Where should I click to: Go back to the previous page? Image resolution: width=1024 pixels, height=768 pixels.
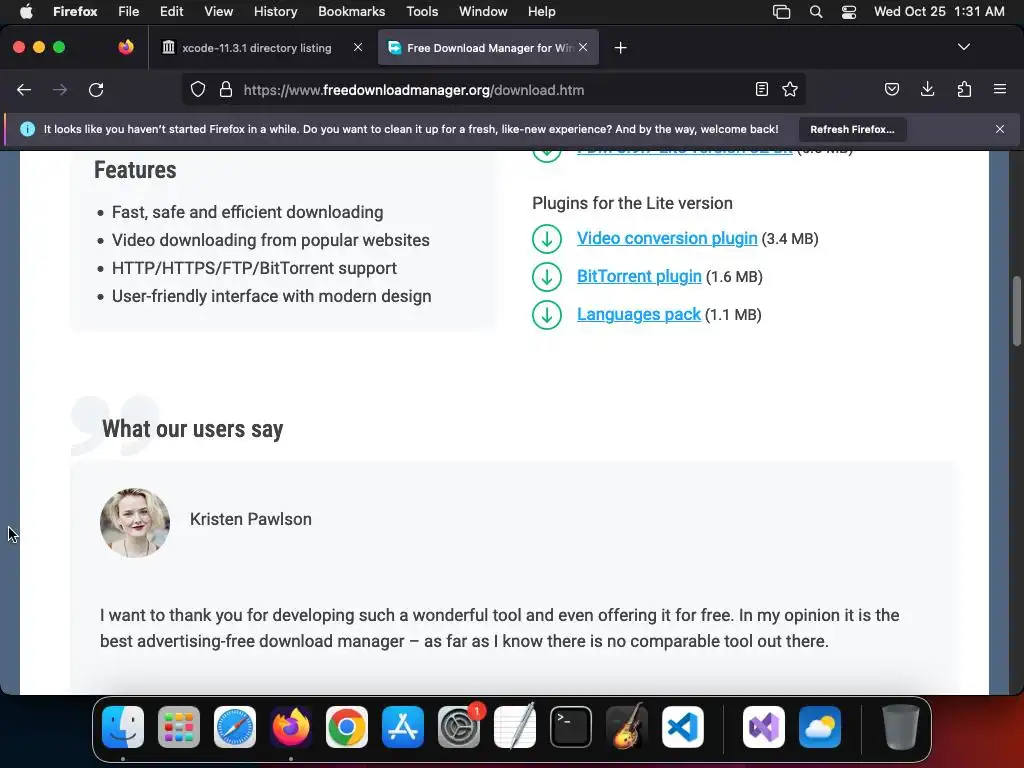coord(24,90)
